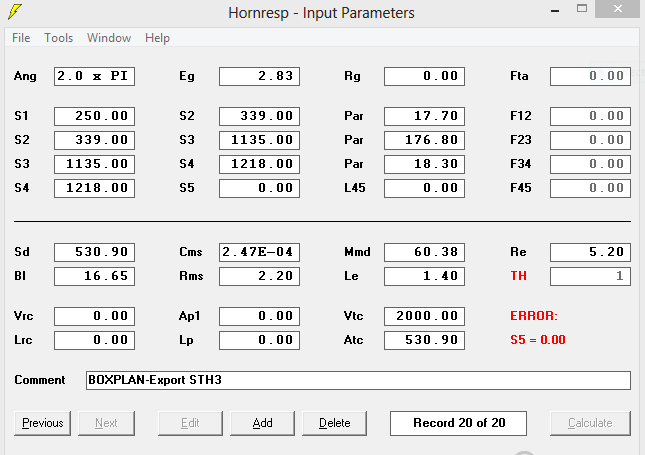Click the S4 field in the F34 row
645x455 pixels.
pyautogui.click(x=260, y=164)
